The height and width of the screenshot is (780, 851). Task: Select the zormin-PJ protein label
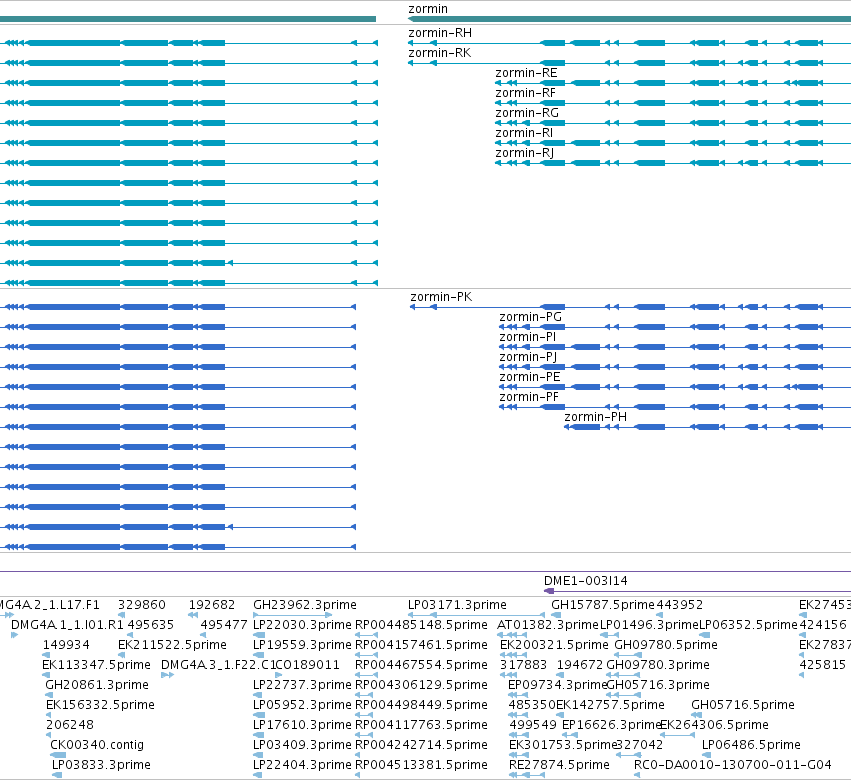pos(528,358)
